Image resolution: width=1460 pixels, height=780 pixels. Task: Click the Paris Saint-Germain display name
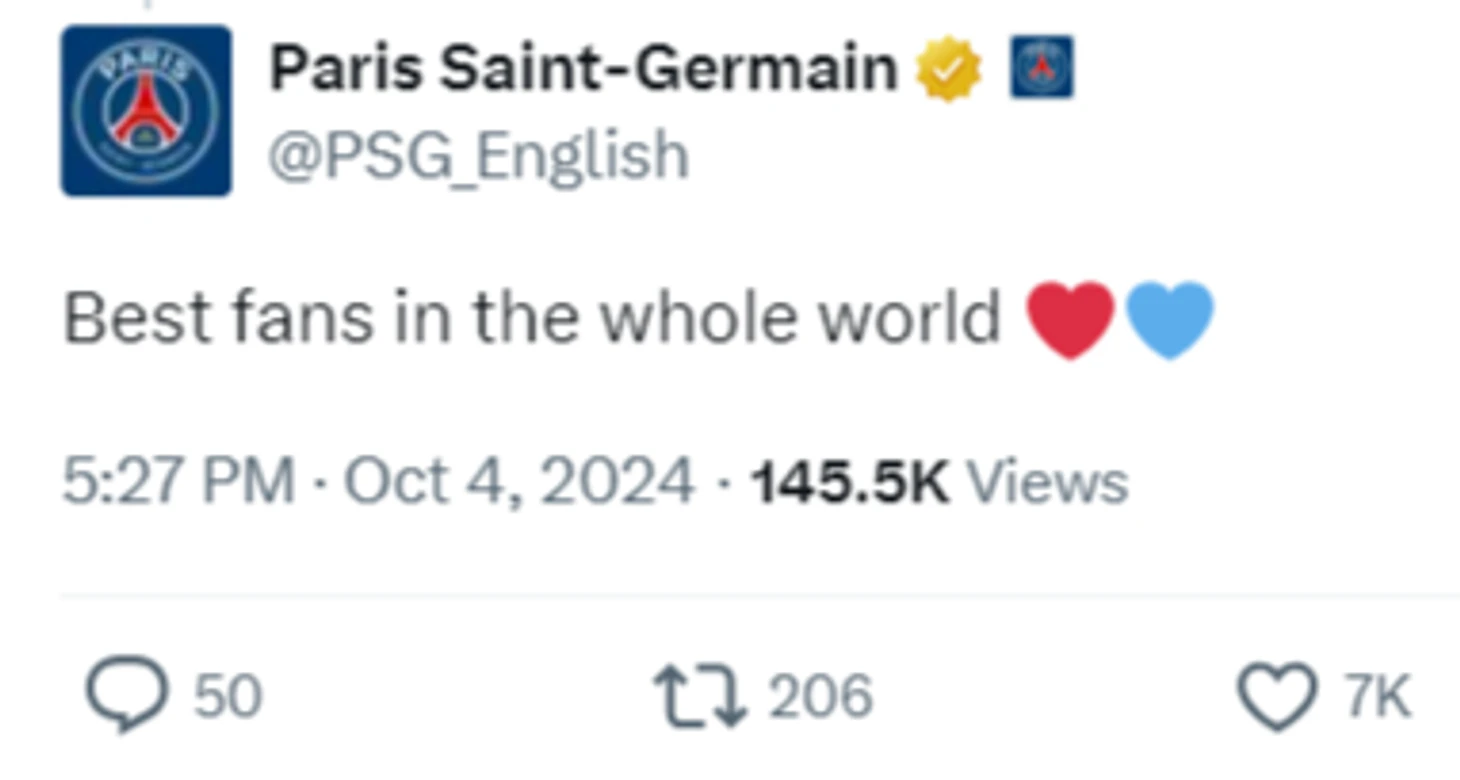click(x=584, y=69)
